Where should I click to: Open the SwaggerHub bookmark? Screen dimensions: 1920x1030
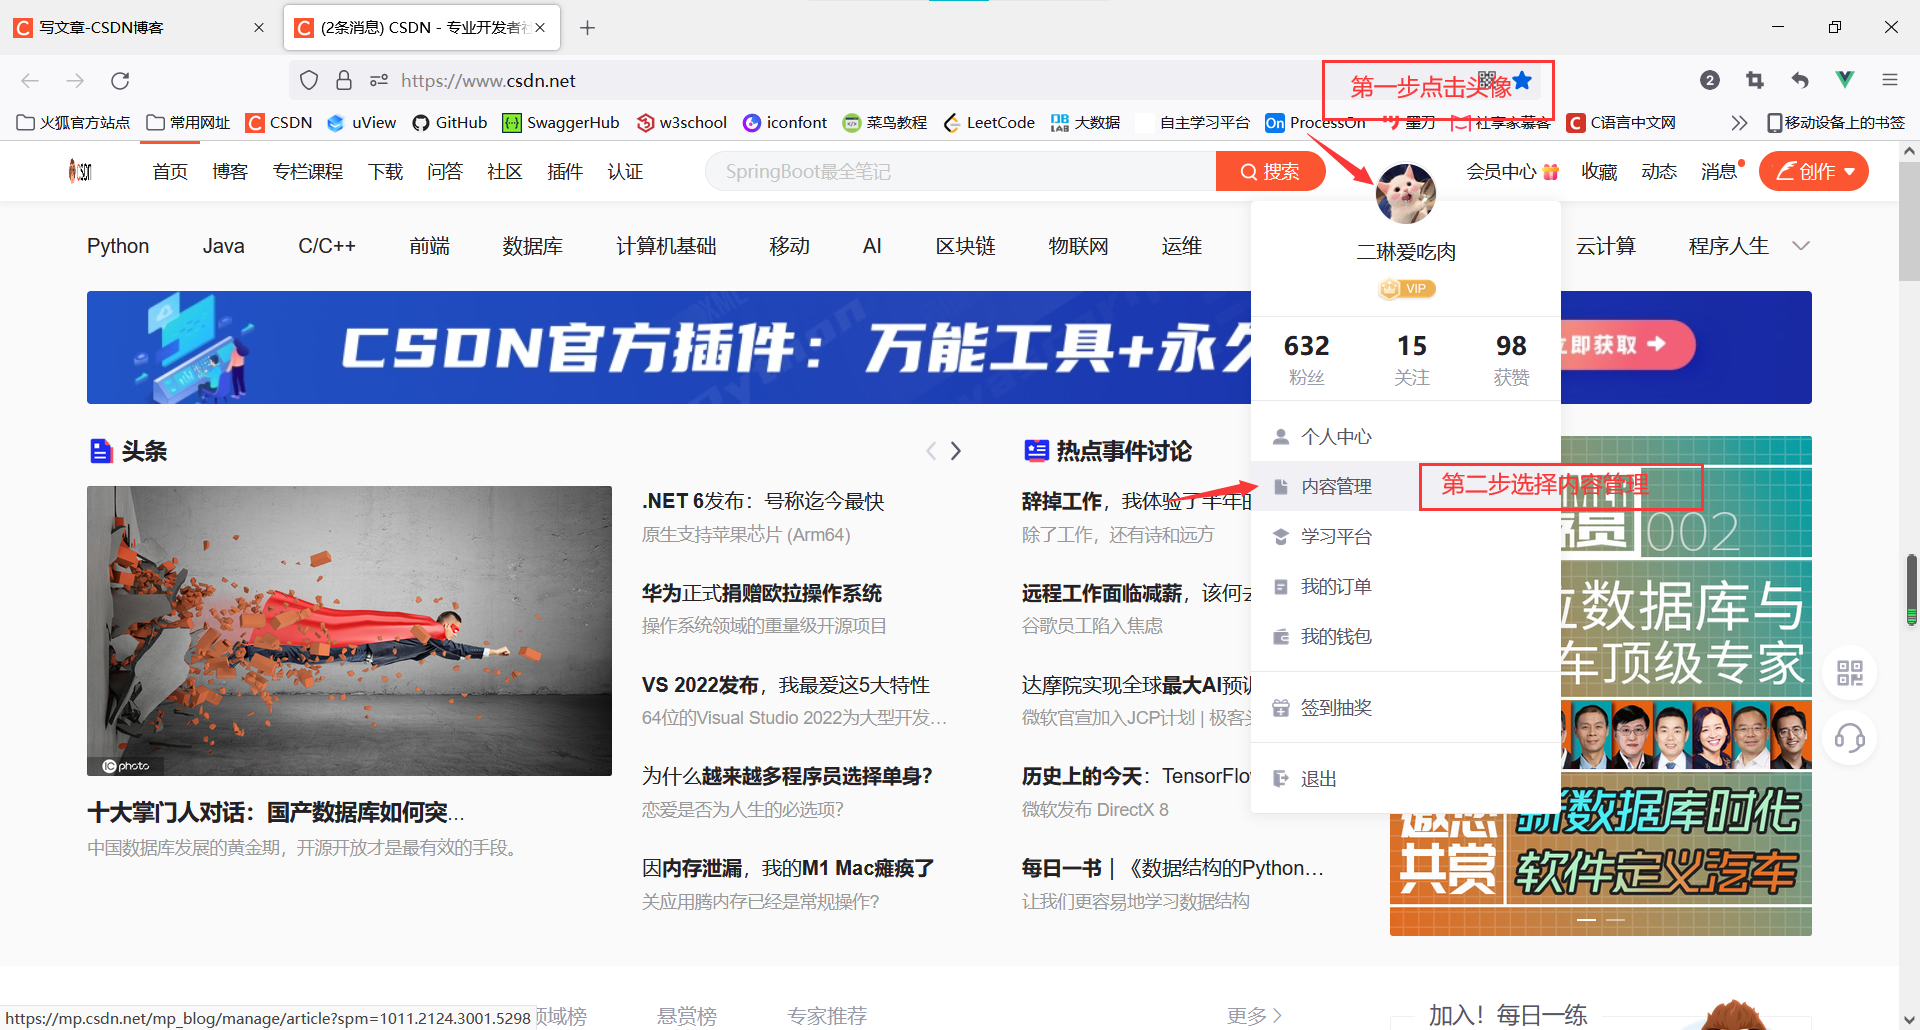561,122
